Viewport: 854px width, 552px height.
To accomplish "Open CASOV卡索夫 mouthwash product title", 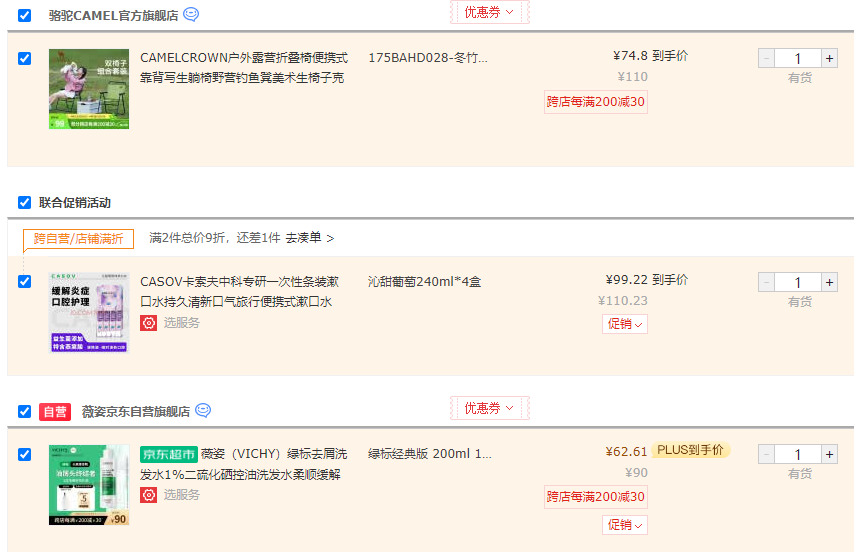I will click(x=240, y=291).
